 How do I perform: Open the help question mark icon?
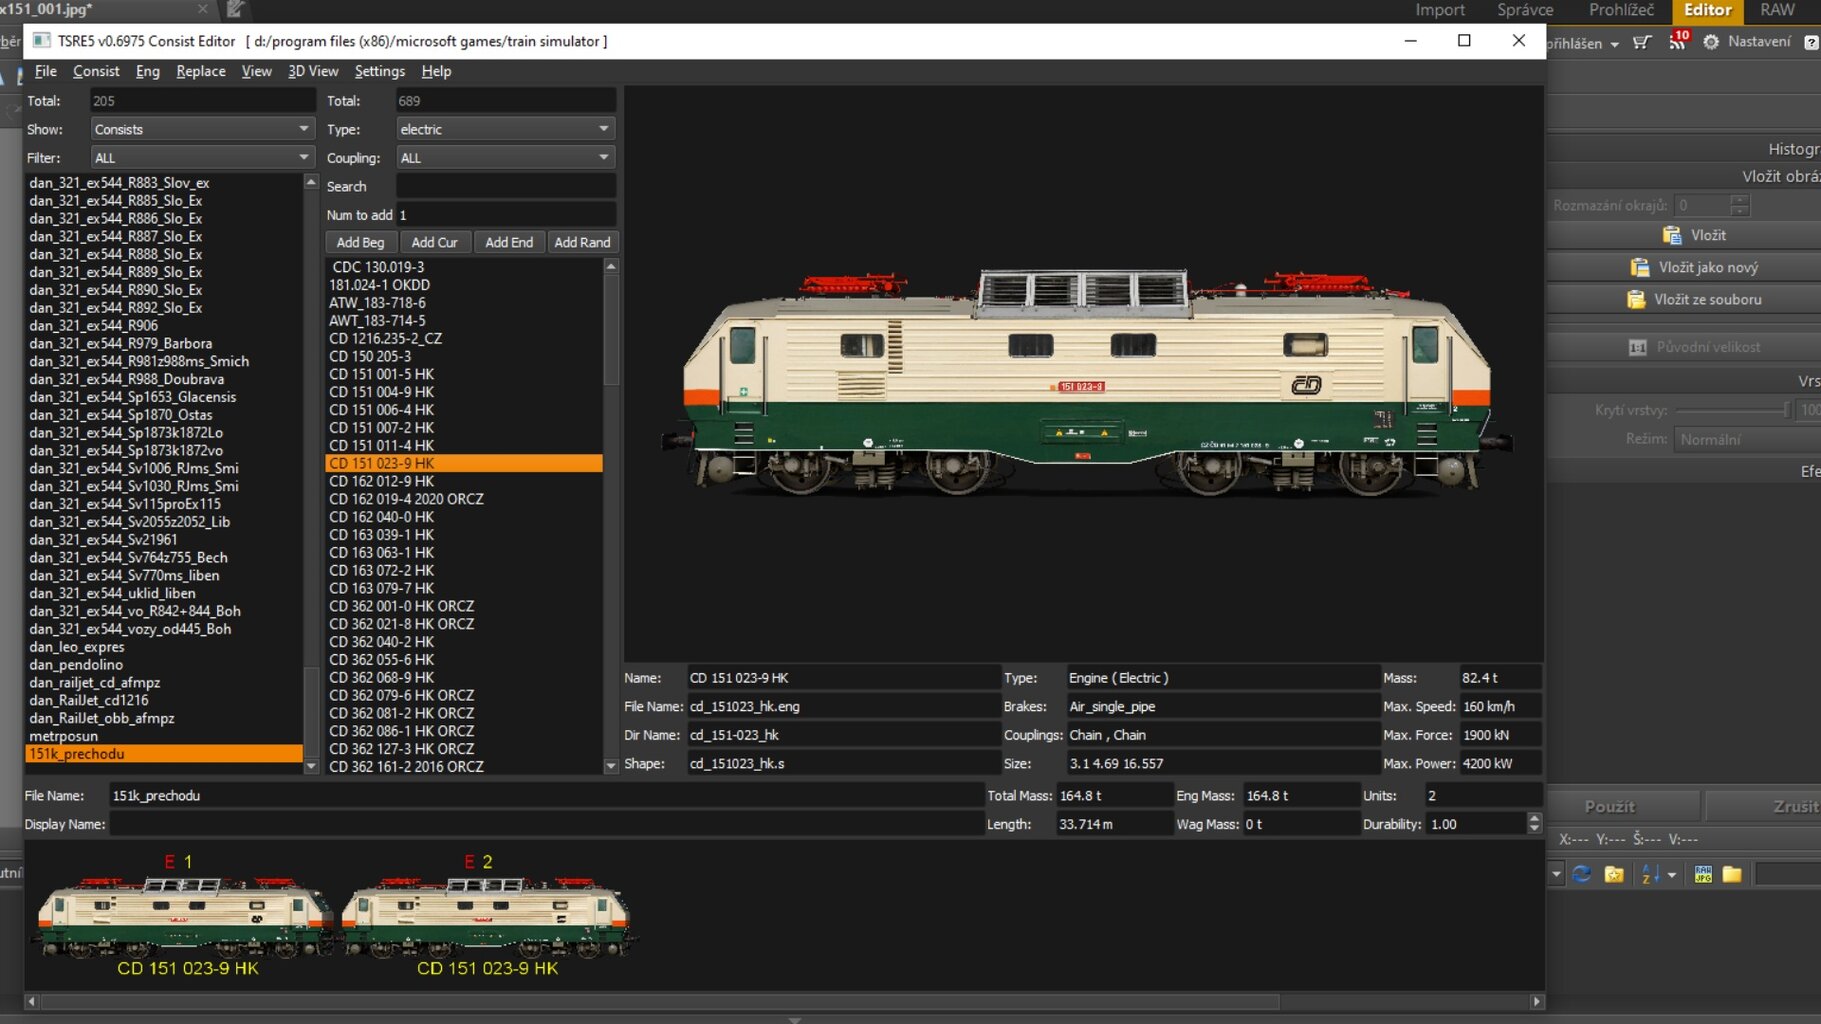click(1811, 42)
